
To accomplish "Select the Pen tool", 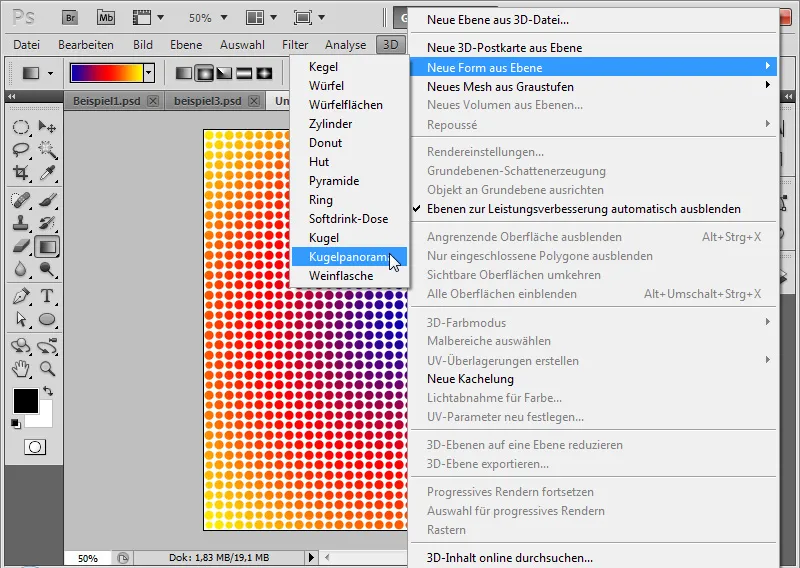I will (x=21, y=296).
